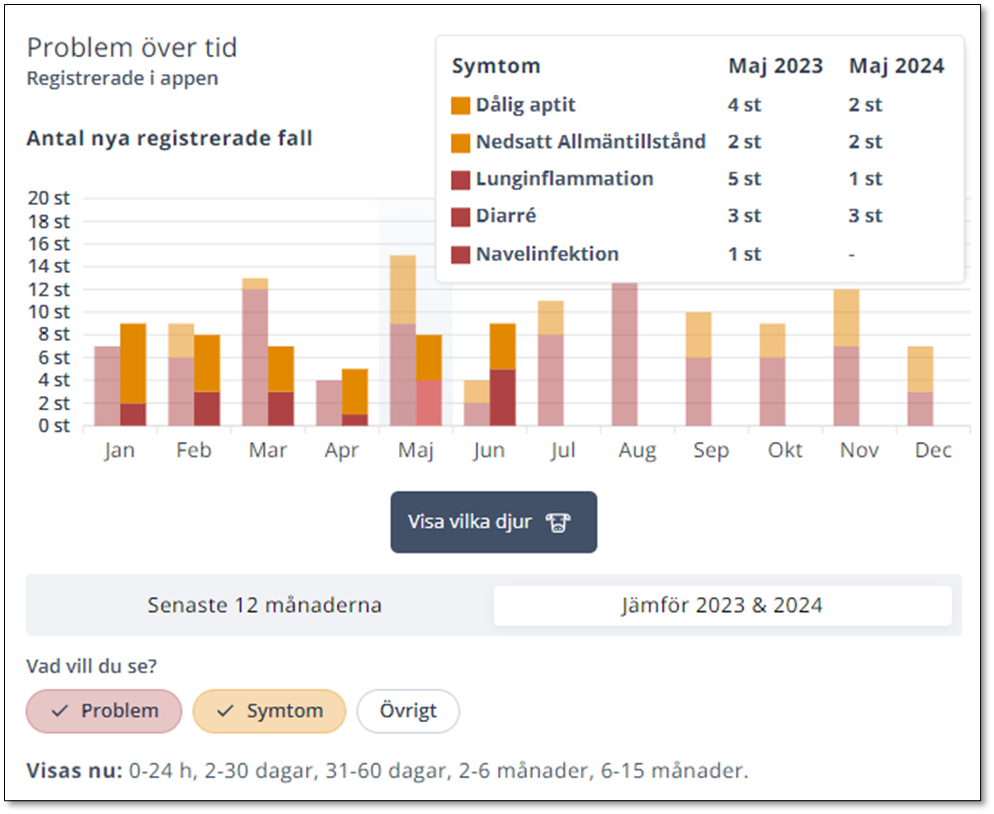Screen dimensions: 994x814
Task: Enable the Övrigt filter chip
Action: 408,711
